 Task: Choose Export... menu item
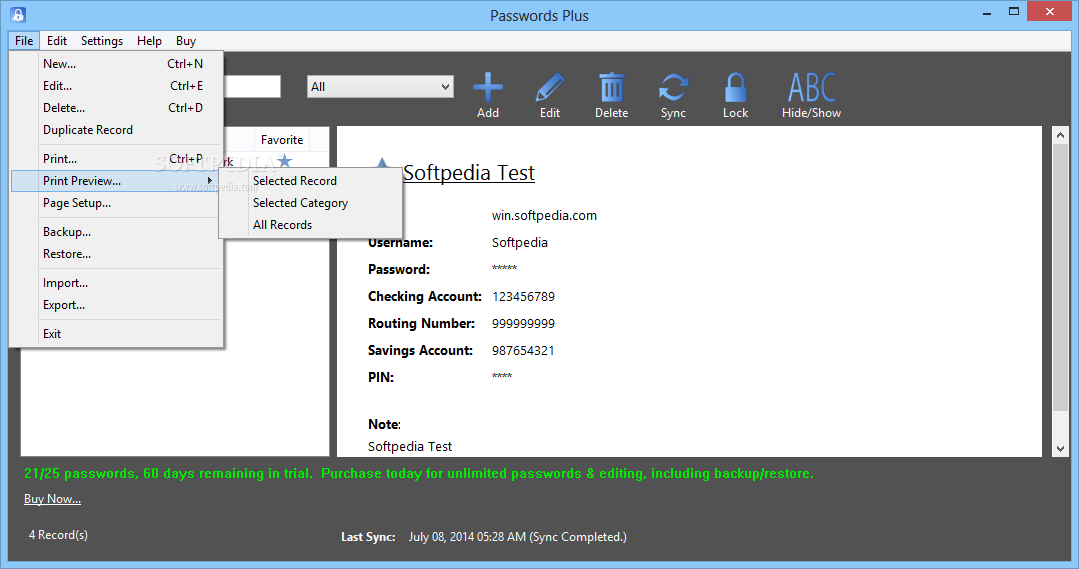coord(117,305)
